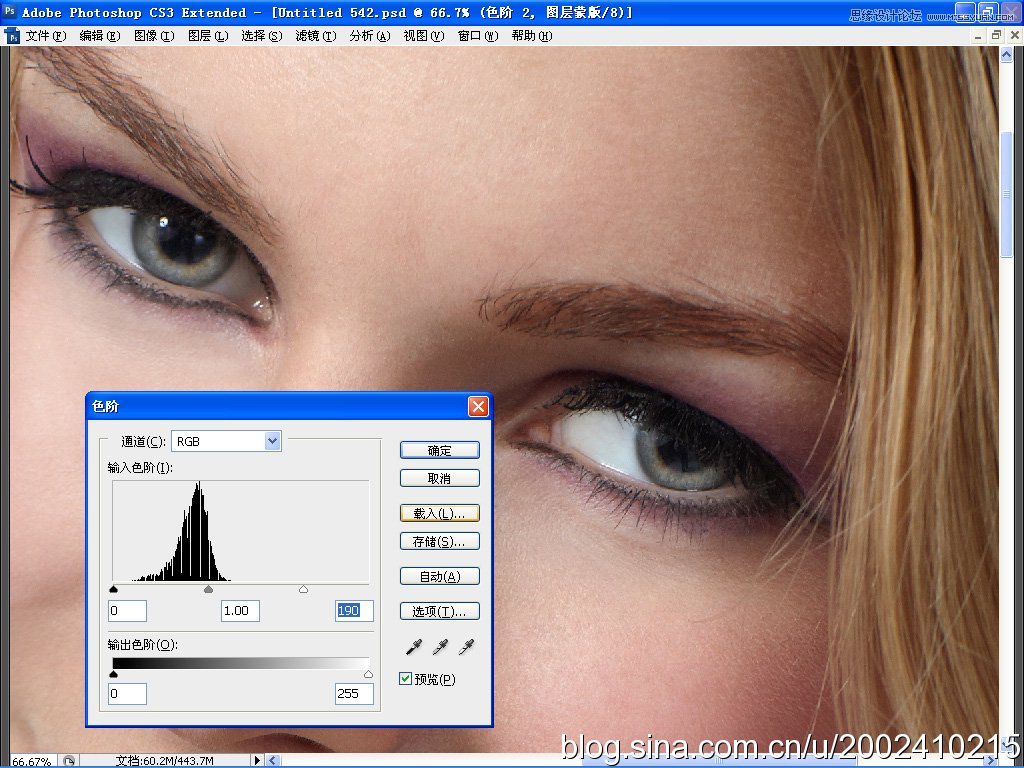This screenshot has height=768, width=1024.
Task: Click the output black level slider
Action: [114, 674]
